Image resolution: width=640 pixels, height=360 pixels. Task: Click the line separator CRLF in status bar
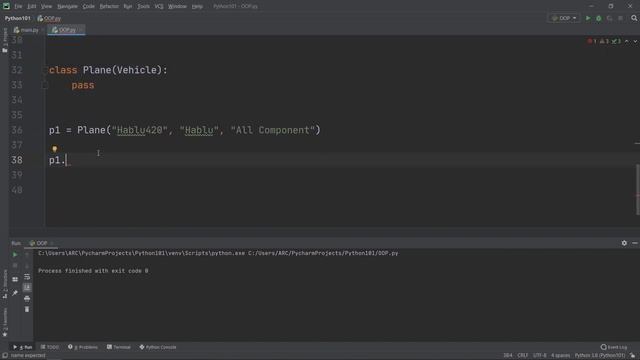(522, 356)
